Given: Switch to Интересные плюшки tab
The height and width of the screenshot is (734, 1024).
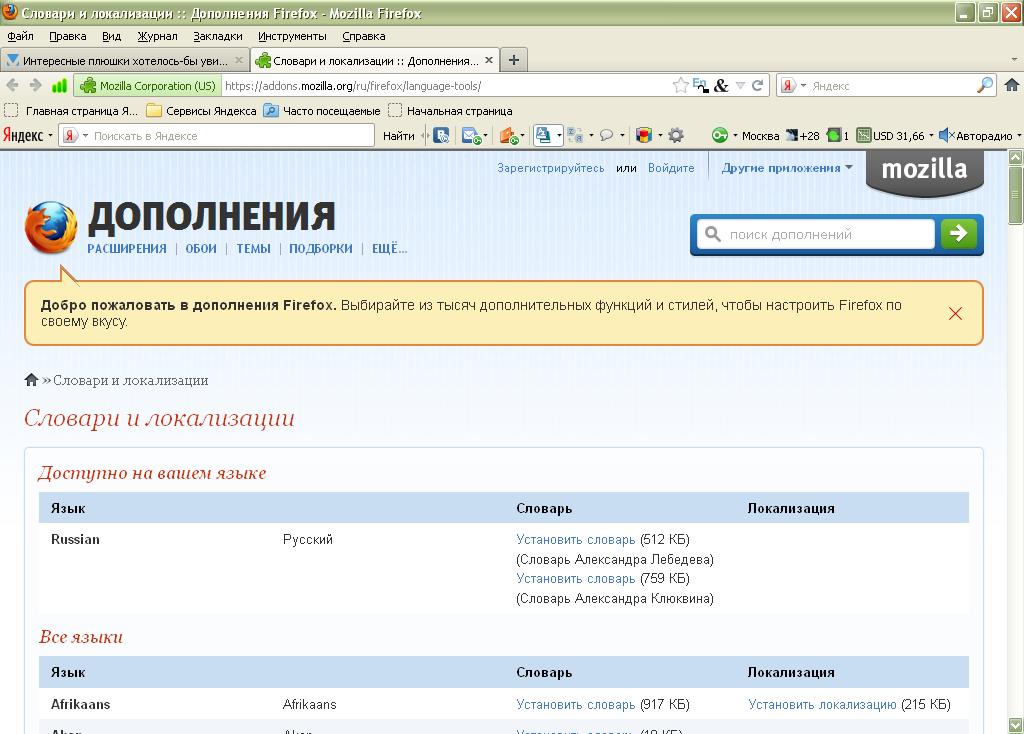Looking at the screenshot, I should [125, 61].
